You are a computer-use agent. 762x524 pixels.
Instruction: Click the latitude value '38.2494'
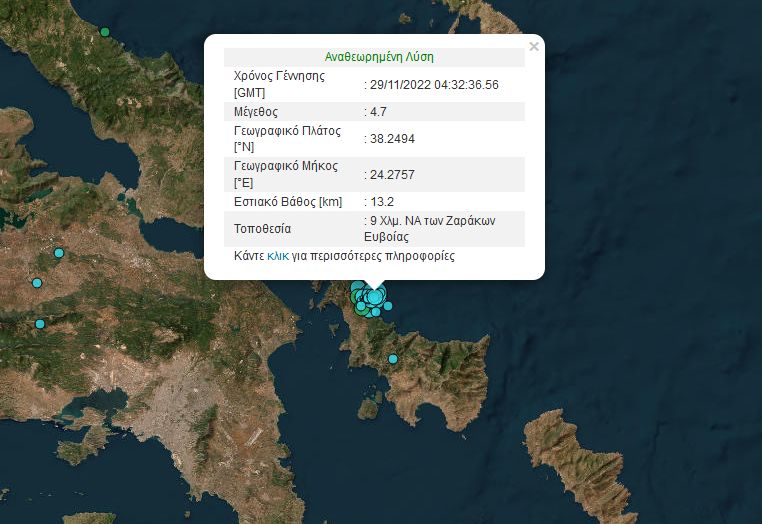click(392, 139)
